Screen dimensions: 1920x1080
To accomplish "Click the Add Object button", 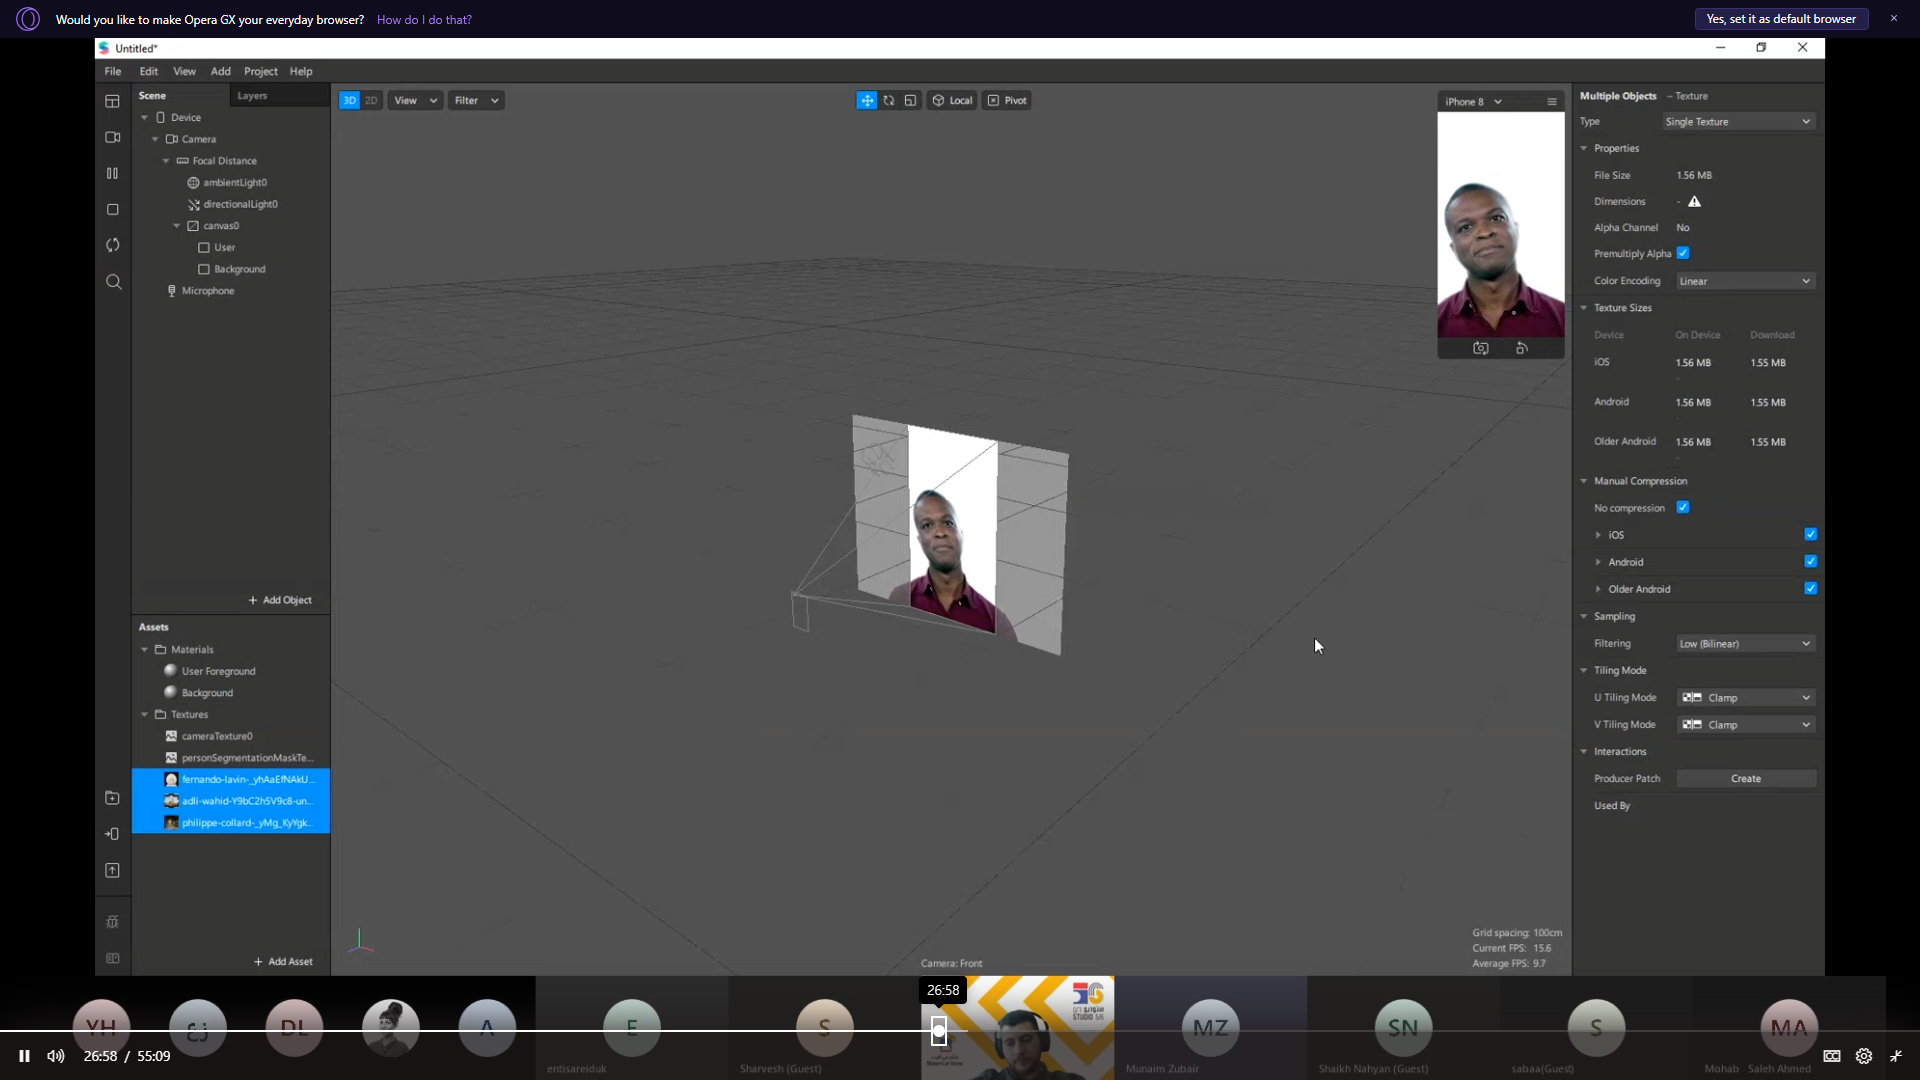I will pos(280,600).
